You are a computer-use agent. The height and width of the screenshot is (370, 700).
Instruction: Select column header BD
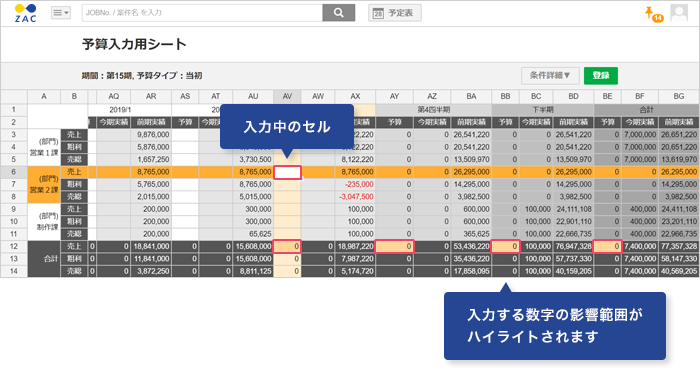[x=573, y=96]
